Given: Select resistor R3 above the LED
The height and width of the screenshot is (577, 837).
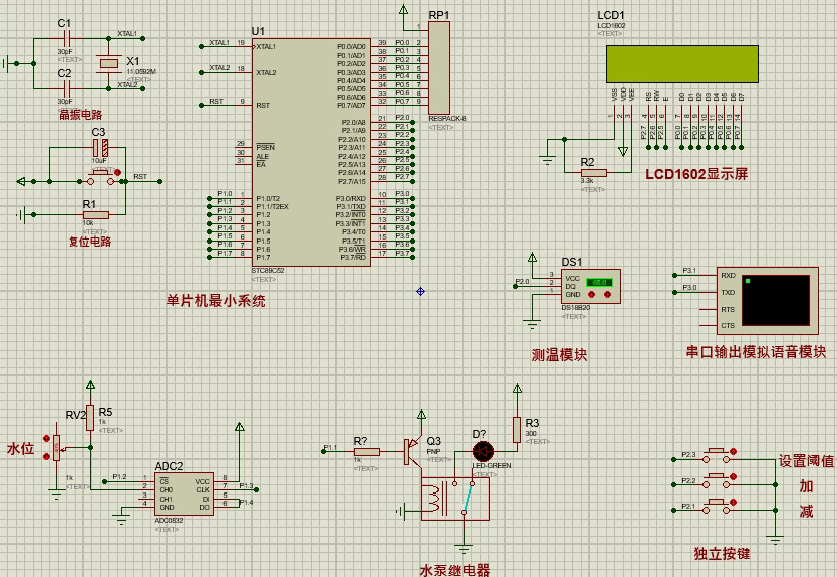Looking at the screenshot, I should click(x=517, y=430).
